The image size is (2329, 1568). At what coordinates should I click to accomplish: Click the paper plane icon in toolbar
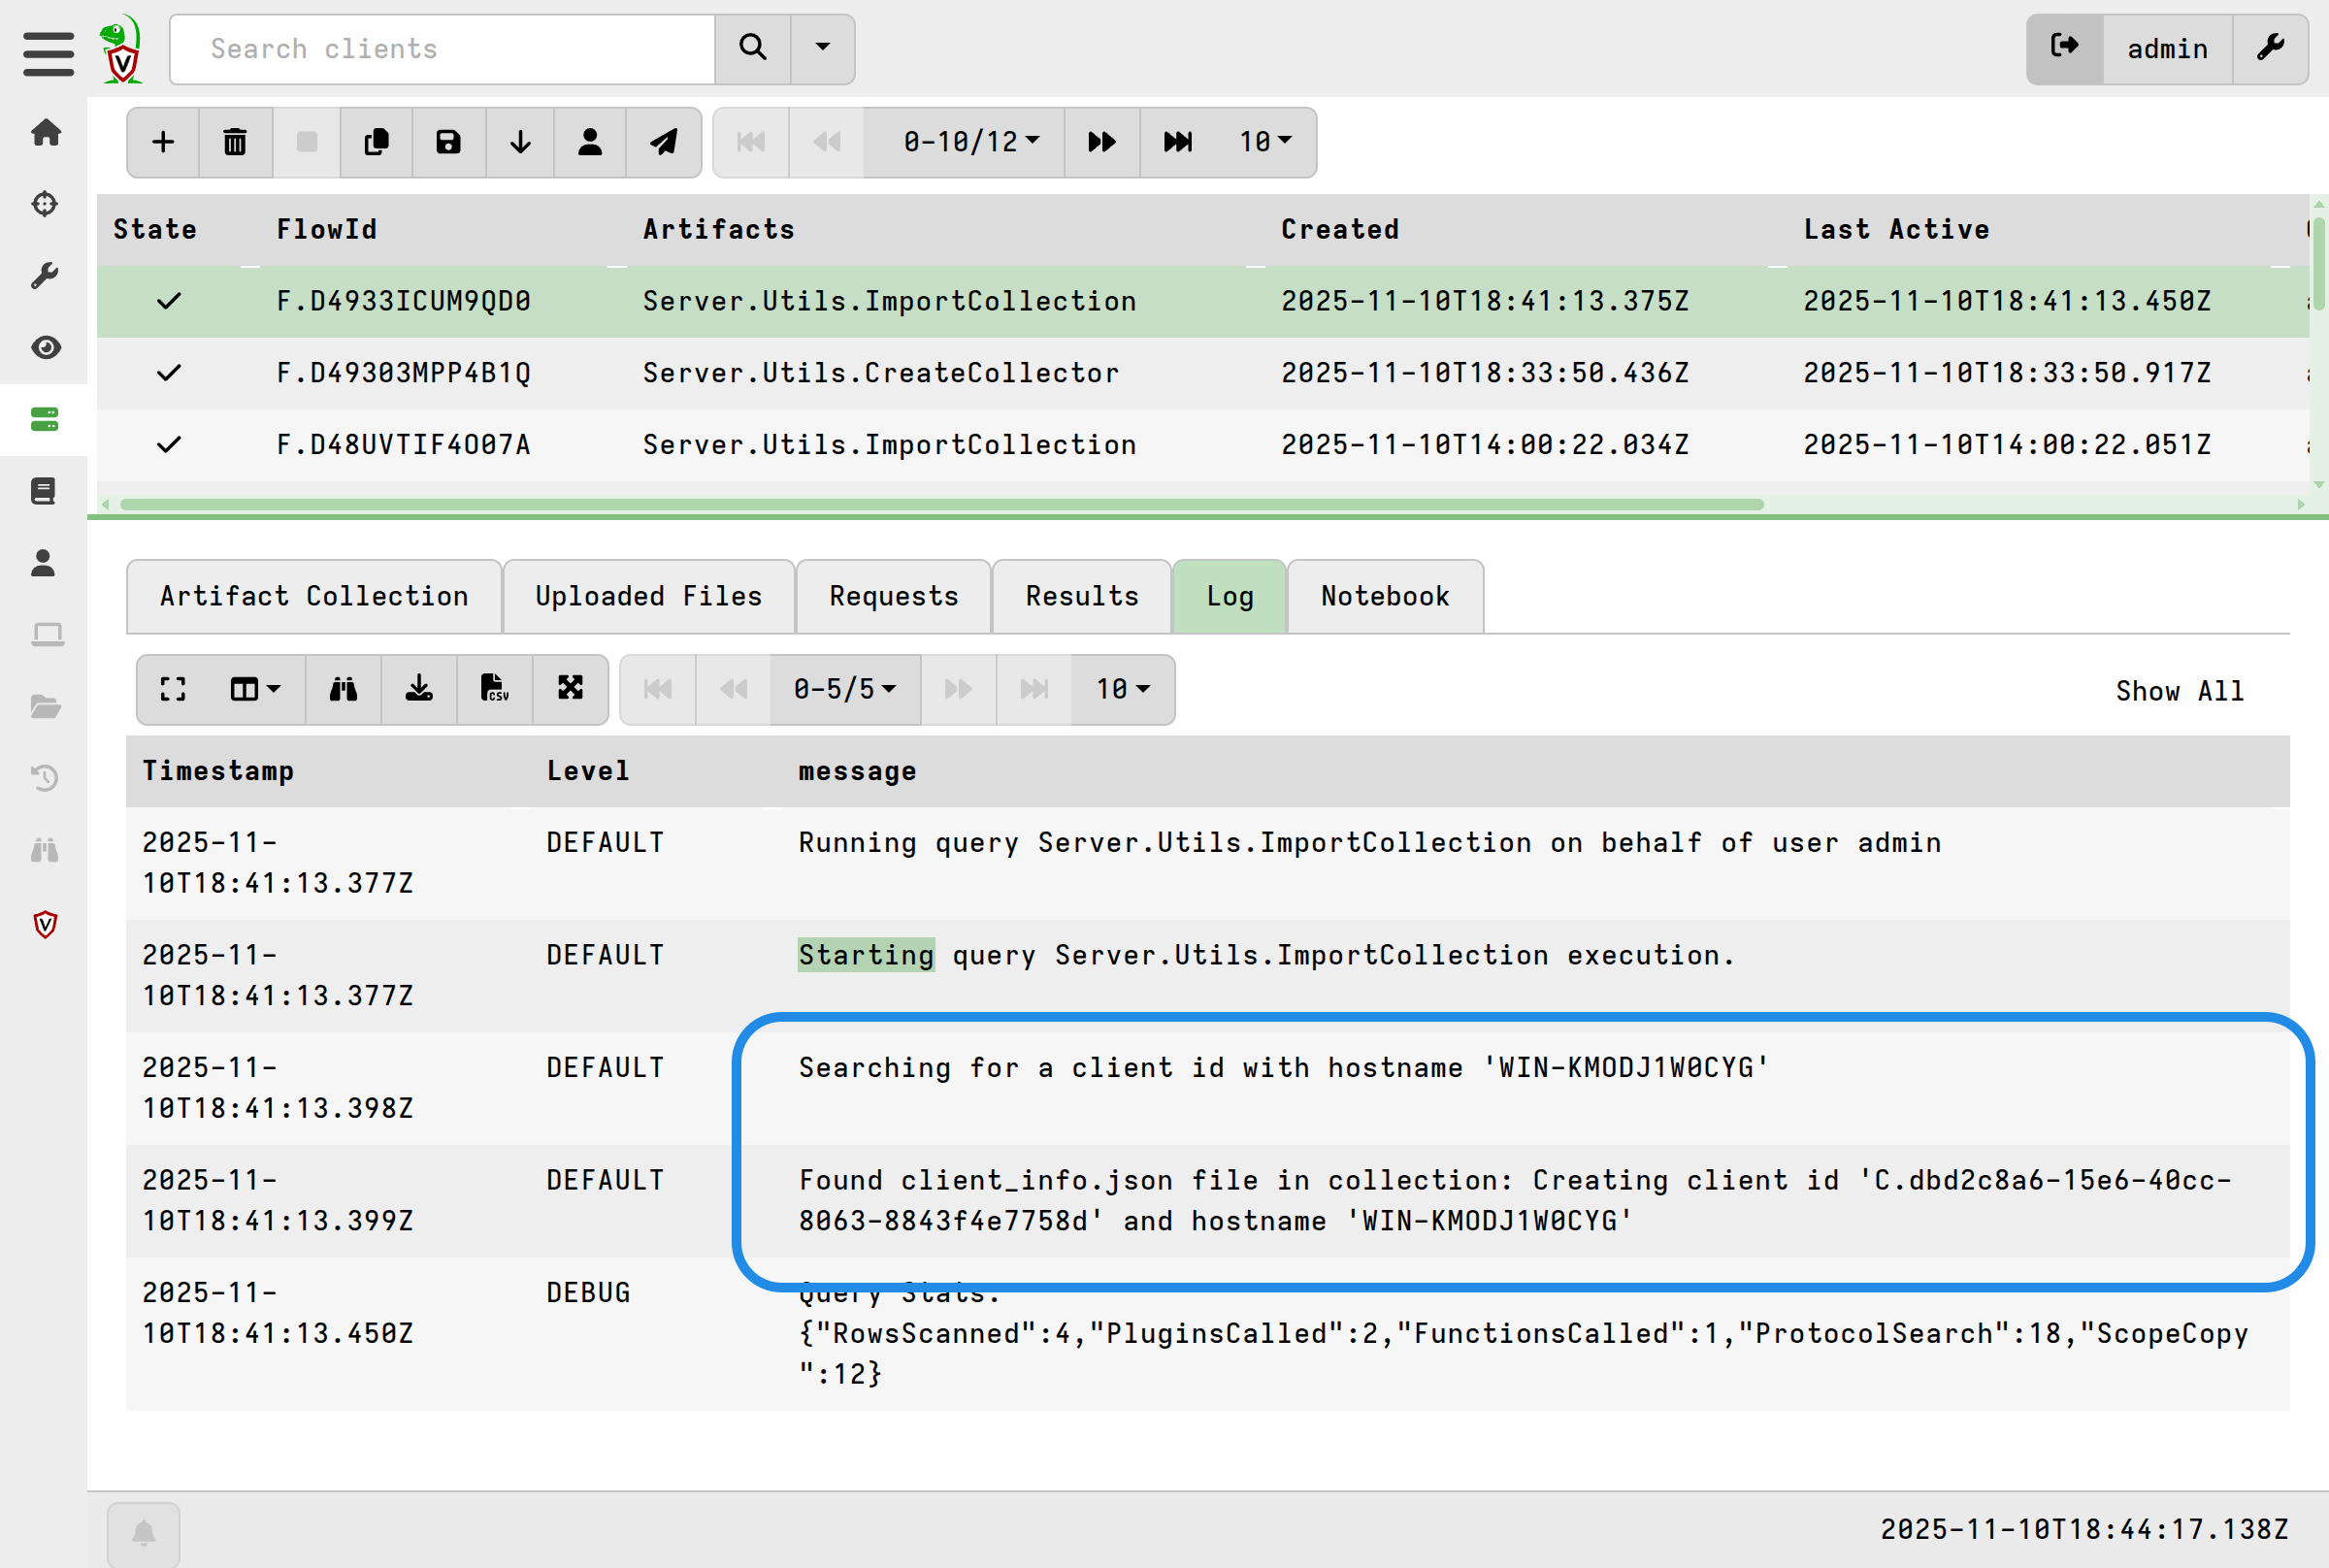tap(664, 142)
